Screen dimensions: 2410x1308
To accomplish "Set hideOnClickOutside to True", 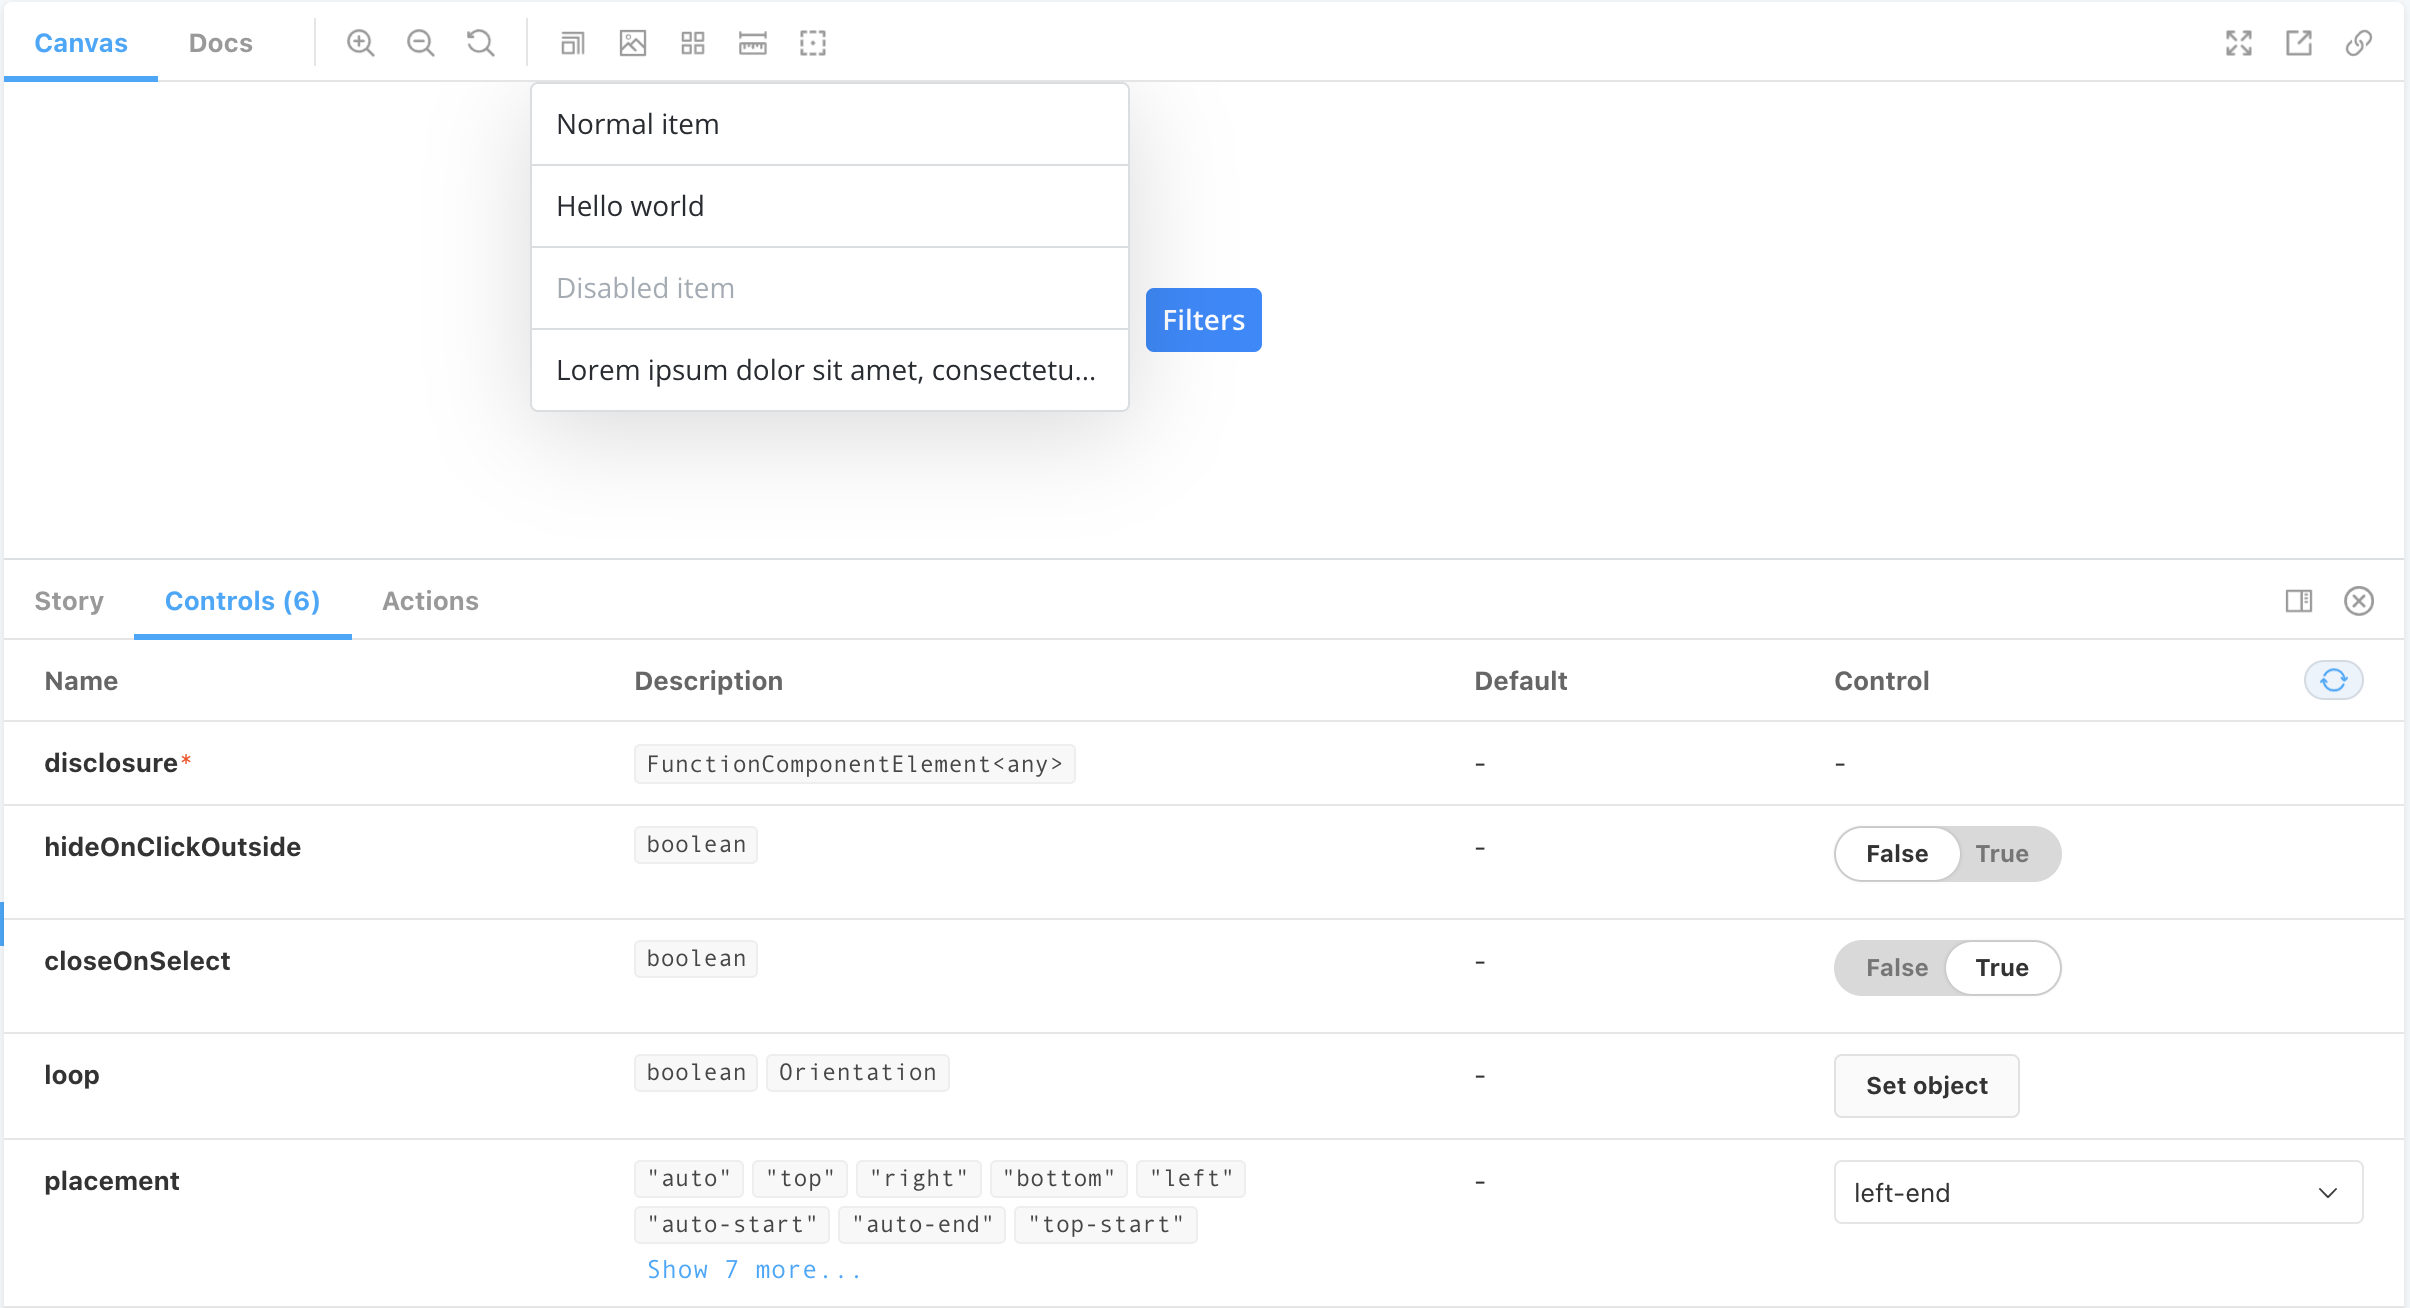I will pos(2002,854).
